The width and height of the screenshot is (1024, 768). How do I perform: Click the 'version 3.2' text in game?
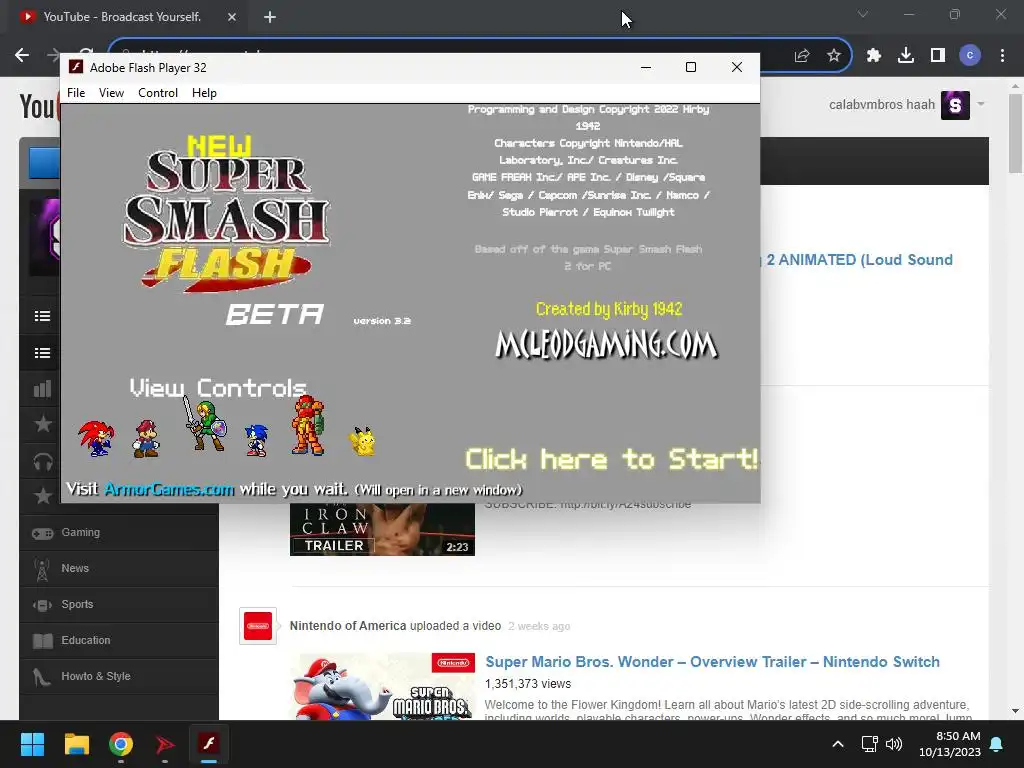point(382,321)
